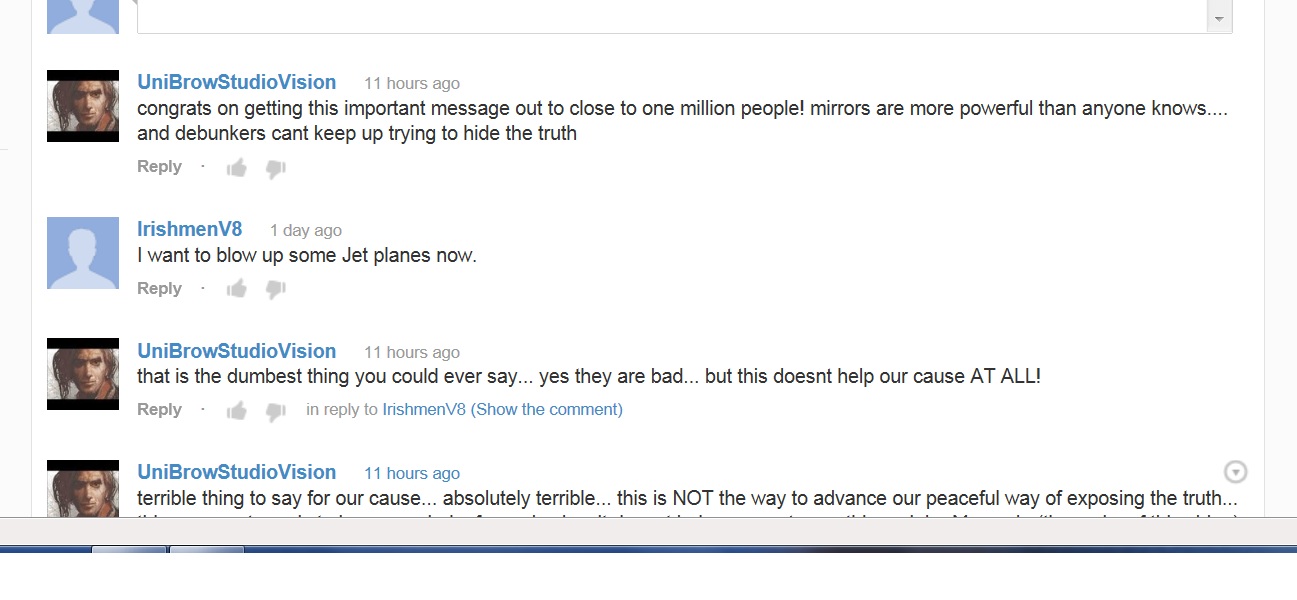Viewport: 1297px width, 600px height.
Task: Open actions menu on 'terrible thing' comment
Action: [1236, 472]
